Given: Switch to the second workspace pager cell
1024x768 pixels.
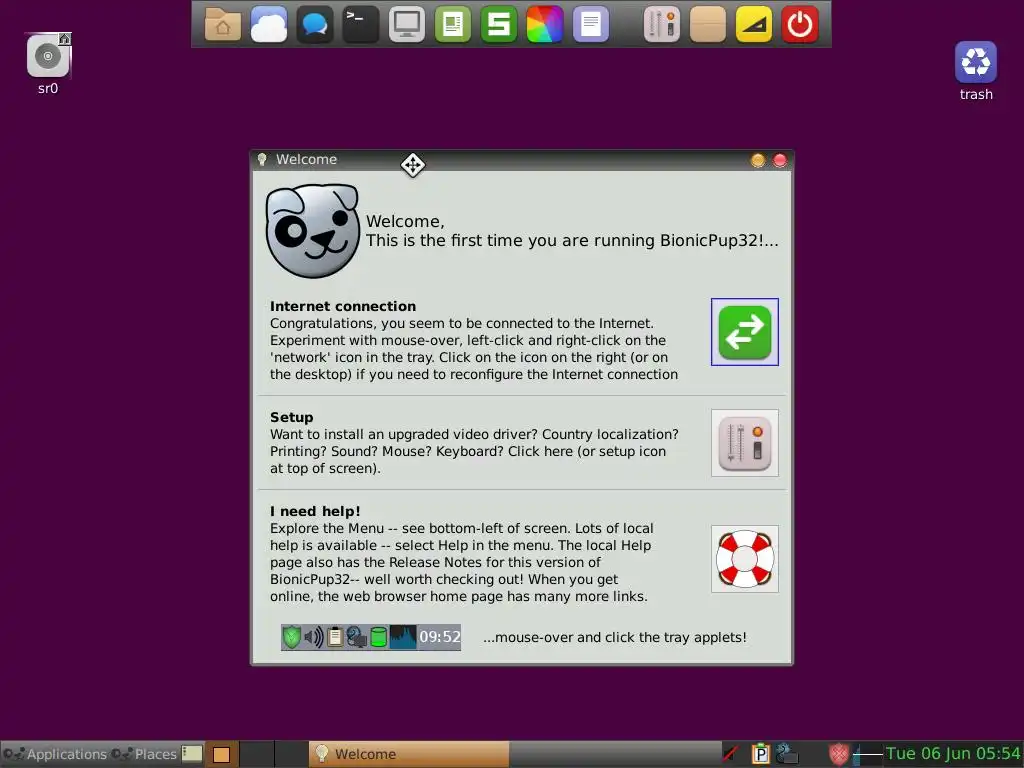Looking at the screenshot, I should 257,754.
